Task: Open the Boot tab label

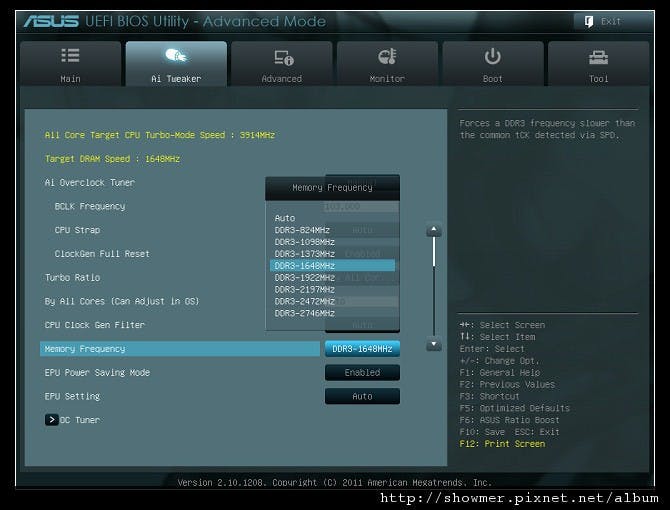Action: 493,79
